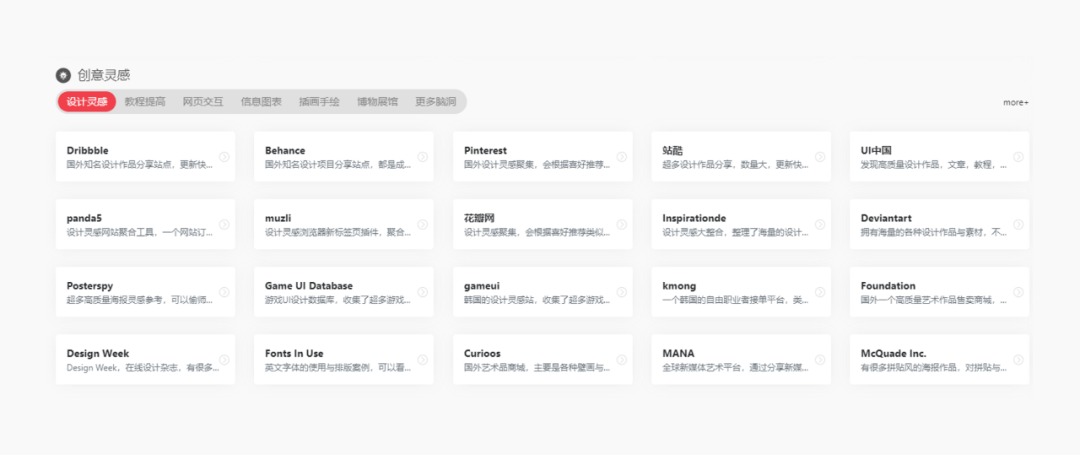Click the arrow icon on Game UI Database card
Screen dimensions: 1080x455
[422, 292]
